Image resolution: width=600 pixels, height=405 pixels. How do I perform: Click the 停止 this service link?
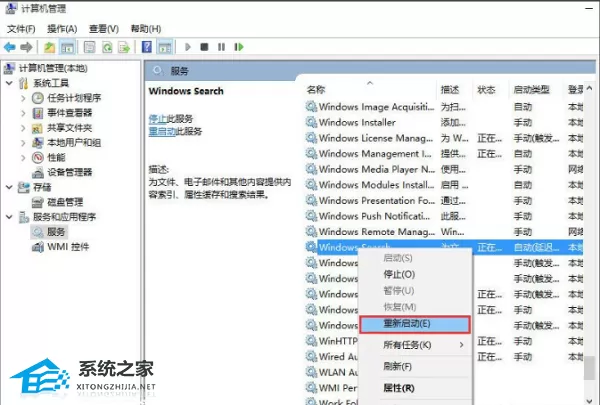(158, 119)
